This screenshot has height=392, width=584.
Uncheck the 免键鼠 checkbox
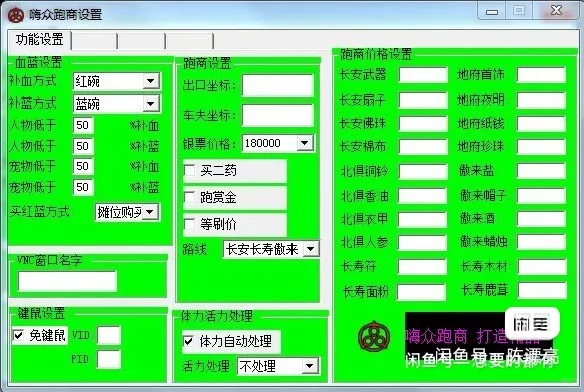tap(18, 335)
